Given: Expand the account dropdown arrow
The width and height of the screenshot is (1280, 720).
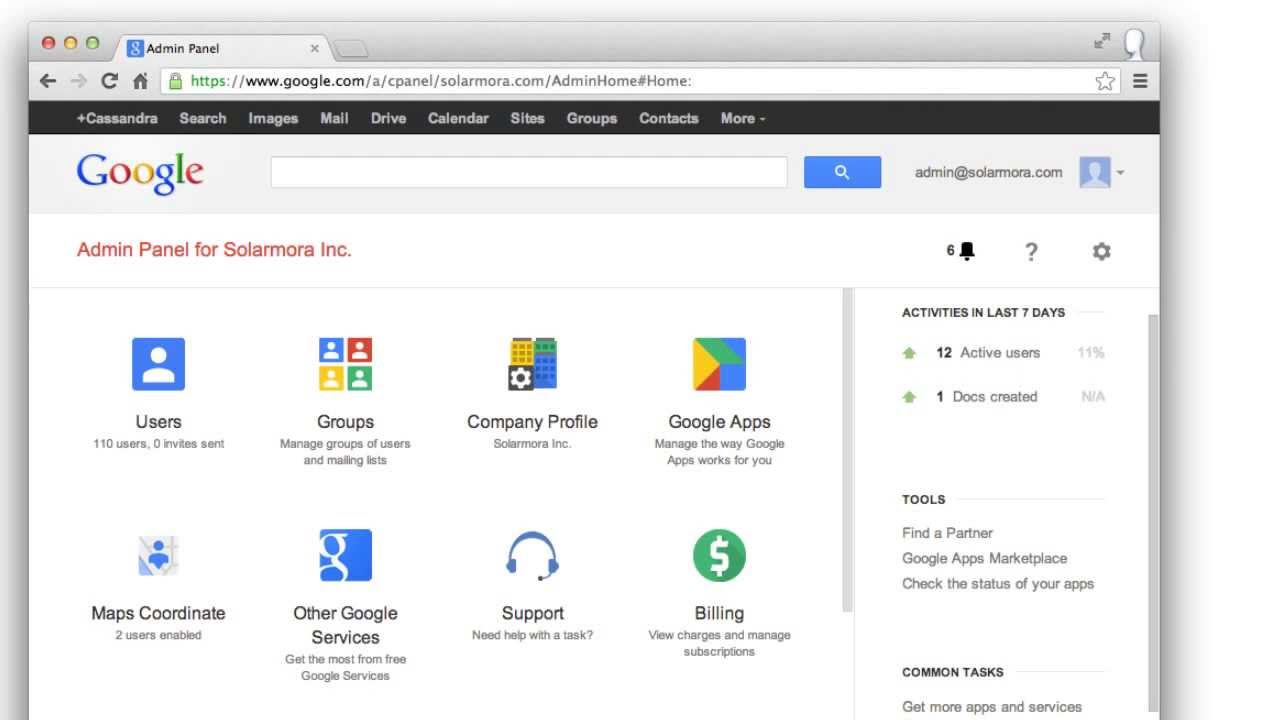Looking at the screenshot, I should coord(1120,173).
